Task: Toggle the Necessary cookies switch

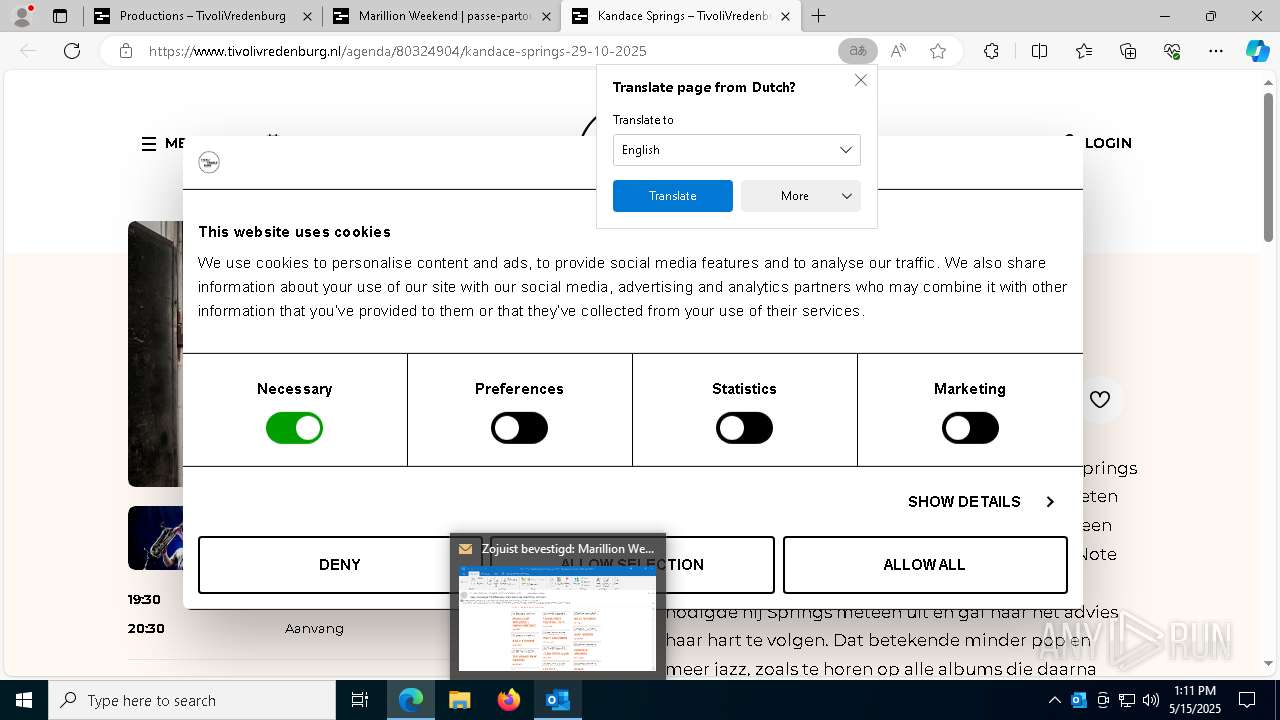Action: [294, 428]
